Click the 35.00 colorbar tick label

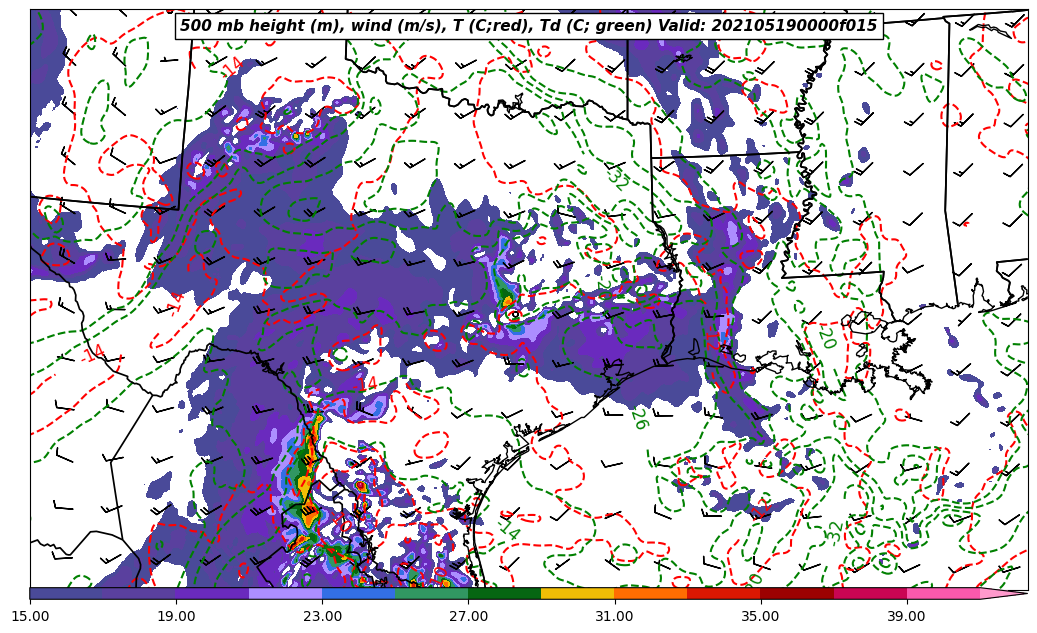760,616
